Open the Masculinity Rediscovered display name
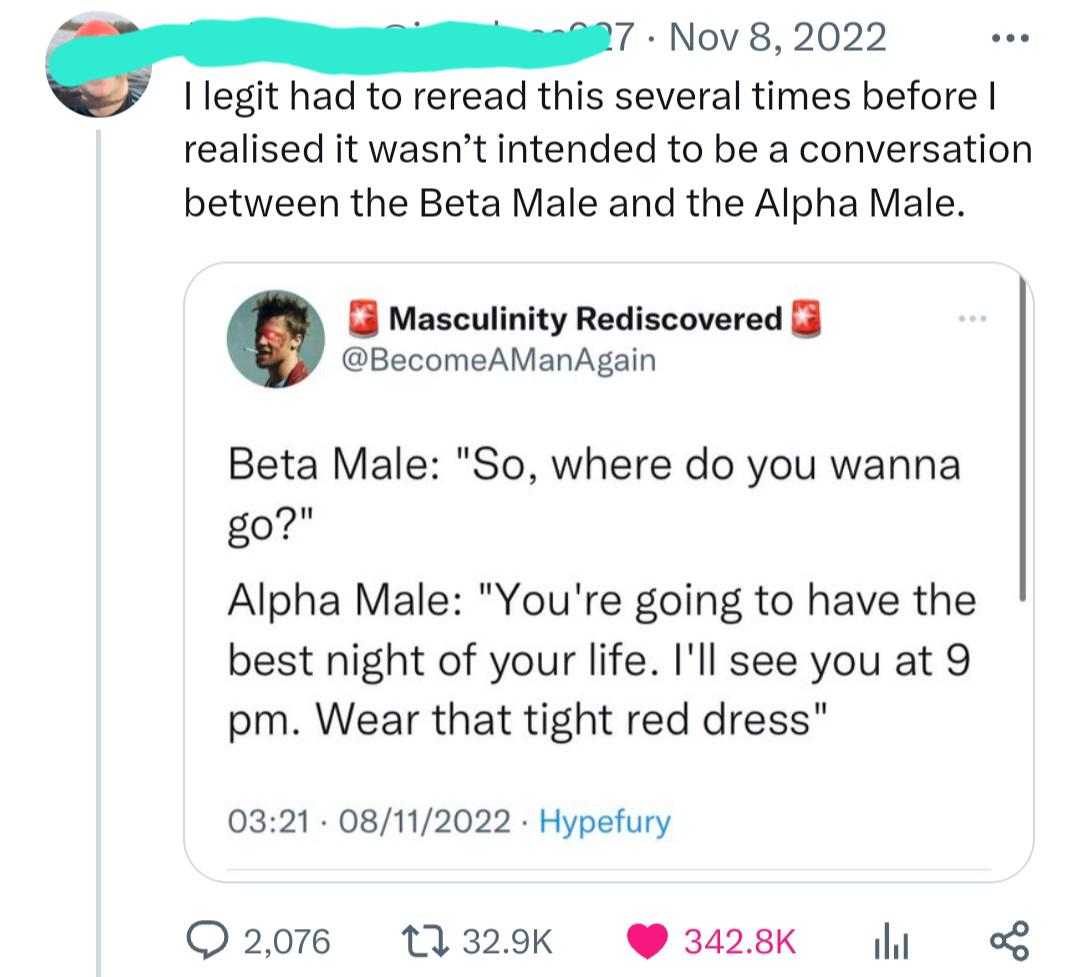 pos(585,318)
